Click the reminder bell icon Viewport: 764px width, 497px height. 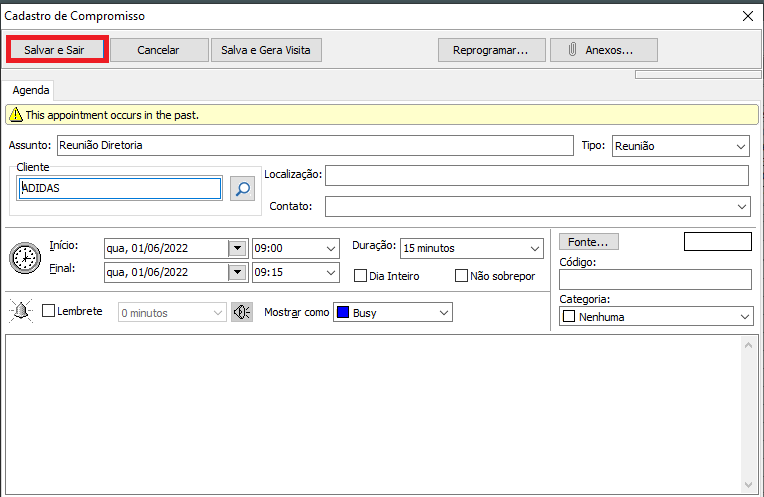[x=21, y=311]
